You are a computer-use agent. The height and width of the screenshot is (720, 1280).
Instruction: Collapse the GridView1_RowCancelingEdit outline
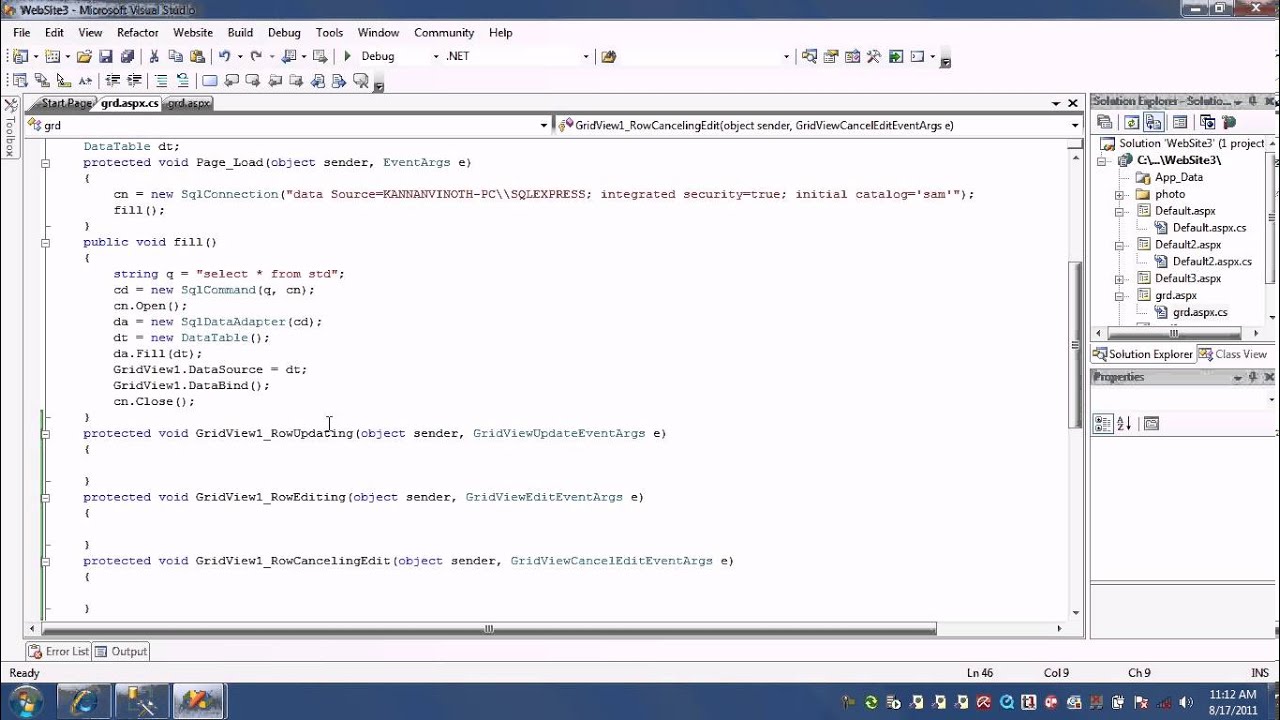45,561
